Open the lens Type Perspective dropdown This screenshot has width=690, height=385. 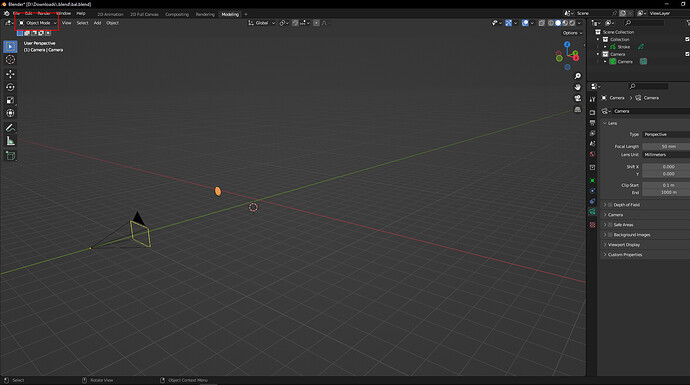[666, 134]
